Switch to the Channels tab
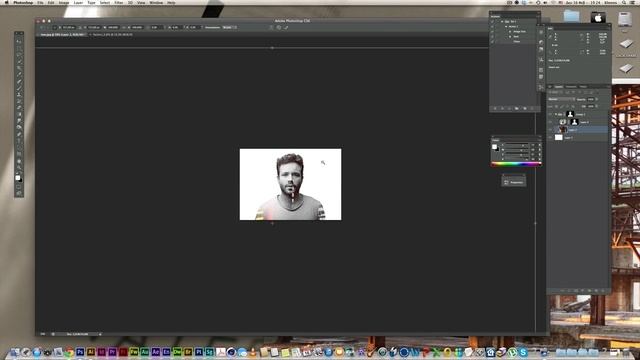 (x=571, y=87)
